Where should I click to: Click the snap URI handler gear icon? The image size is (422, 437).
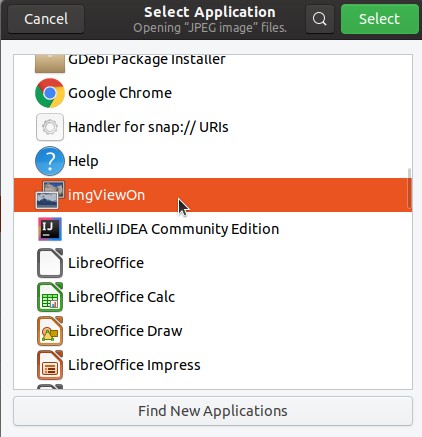pos(50,127)
